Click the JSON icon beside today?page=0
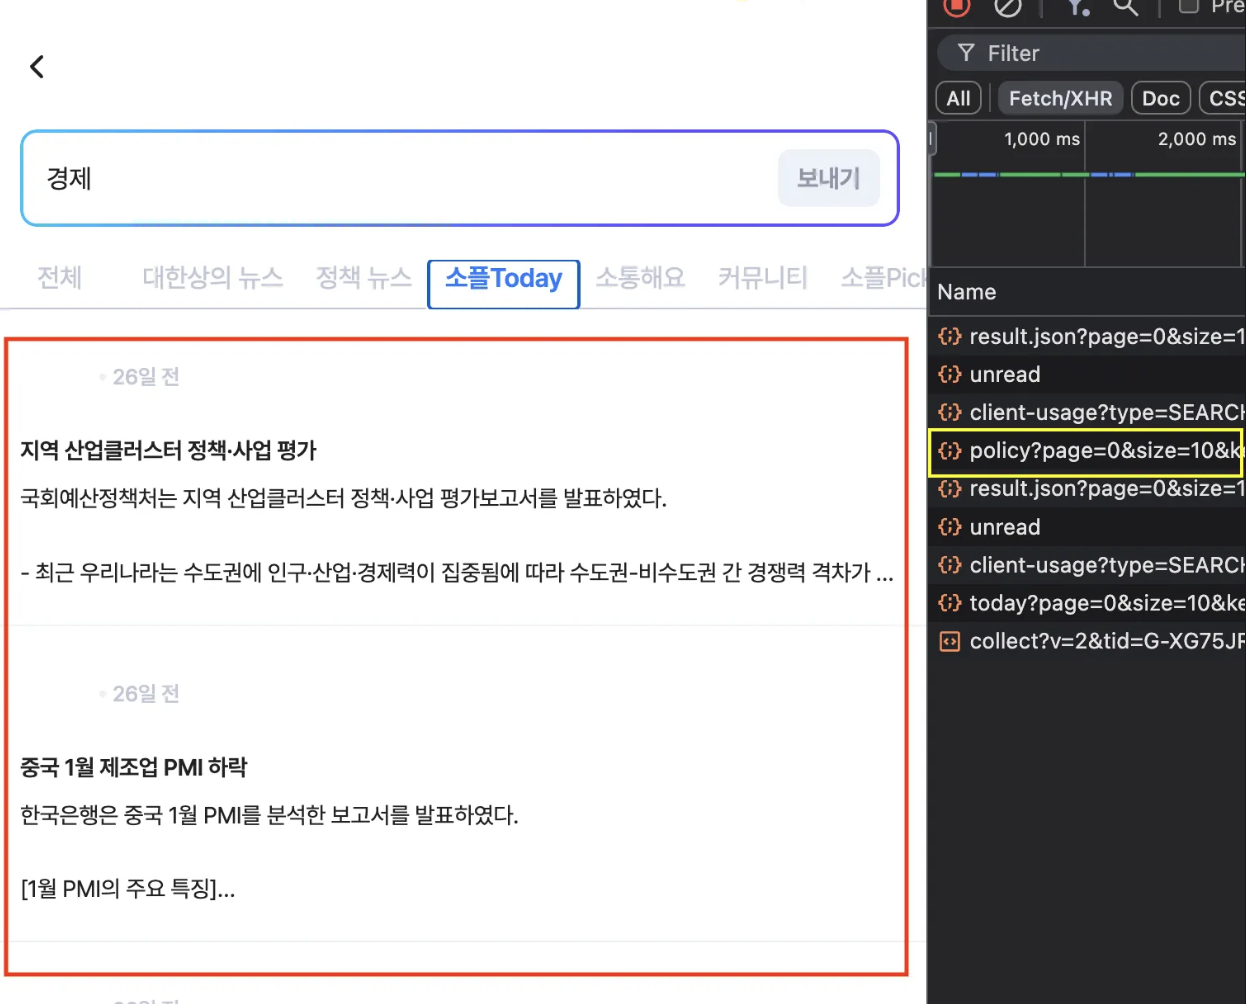This screenshot has width=1246, height=1004. 949,603
